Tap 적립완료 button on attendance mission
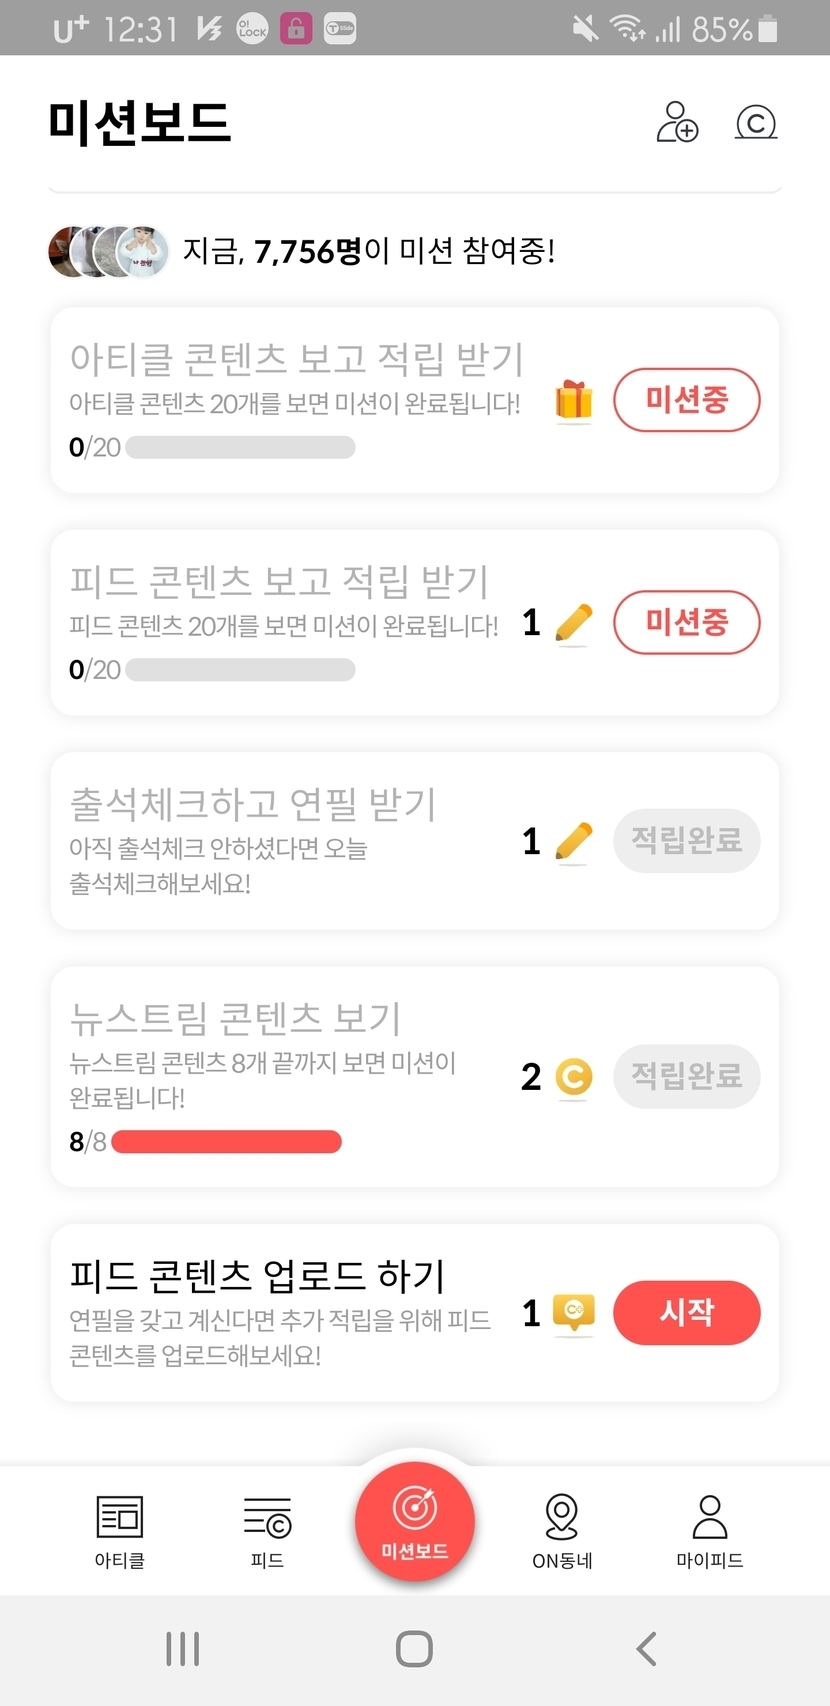The height and width of the screenshot is (1706, 830). [687, 840]
